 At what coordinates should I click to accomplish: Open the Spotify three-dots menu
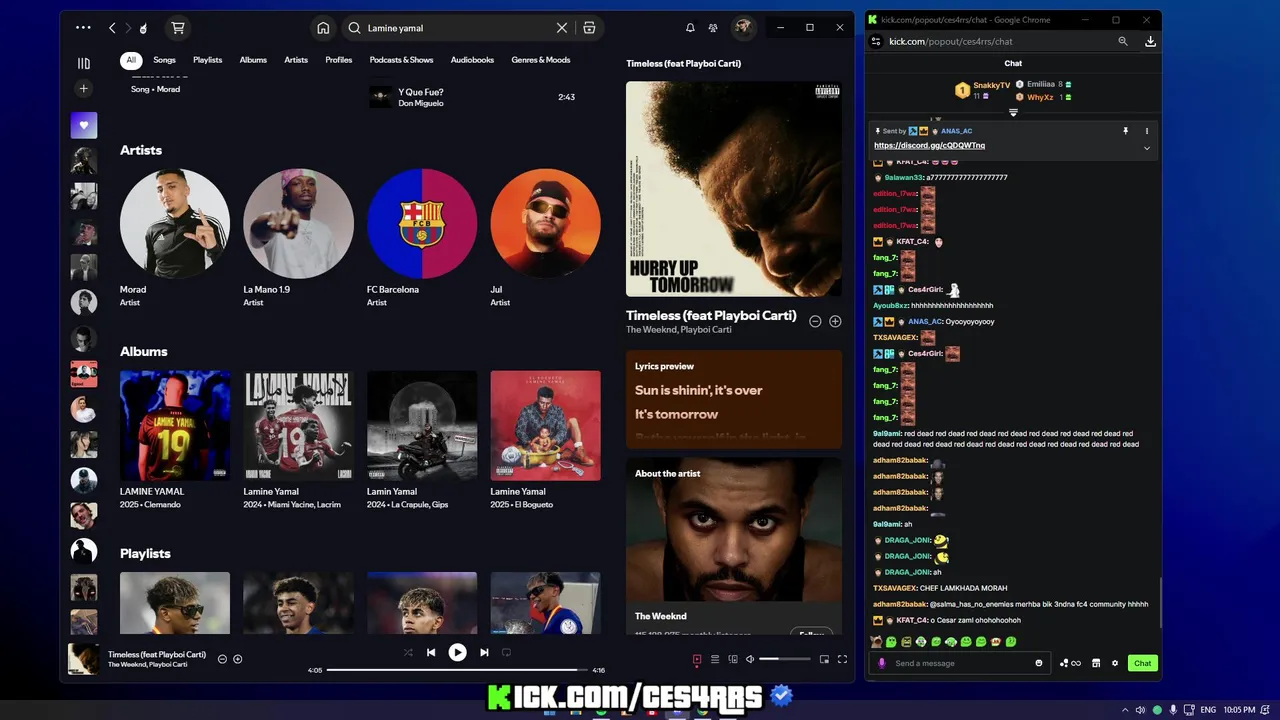pyautogui.click(x=83, y=28)
